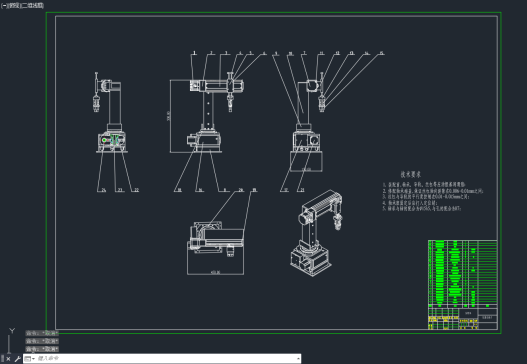Viewport: 527px width, 364px height.
Task: Open command line customize wrench menu
Action: pyautogui.click(x=17, y=359)
